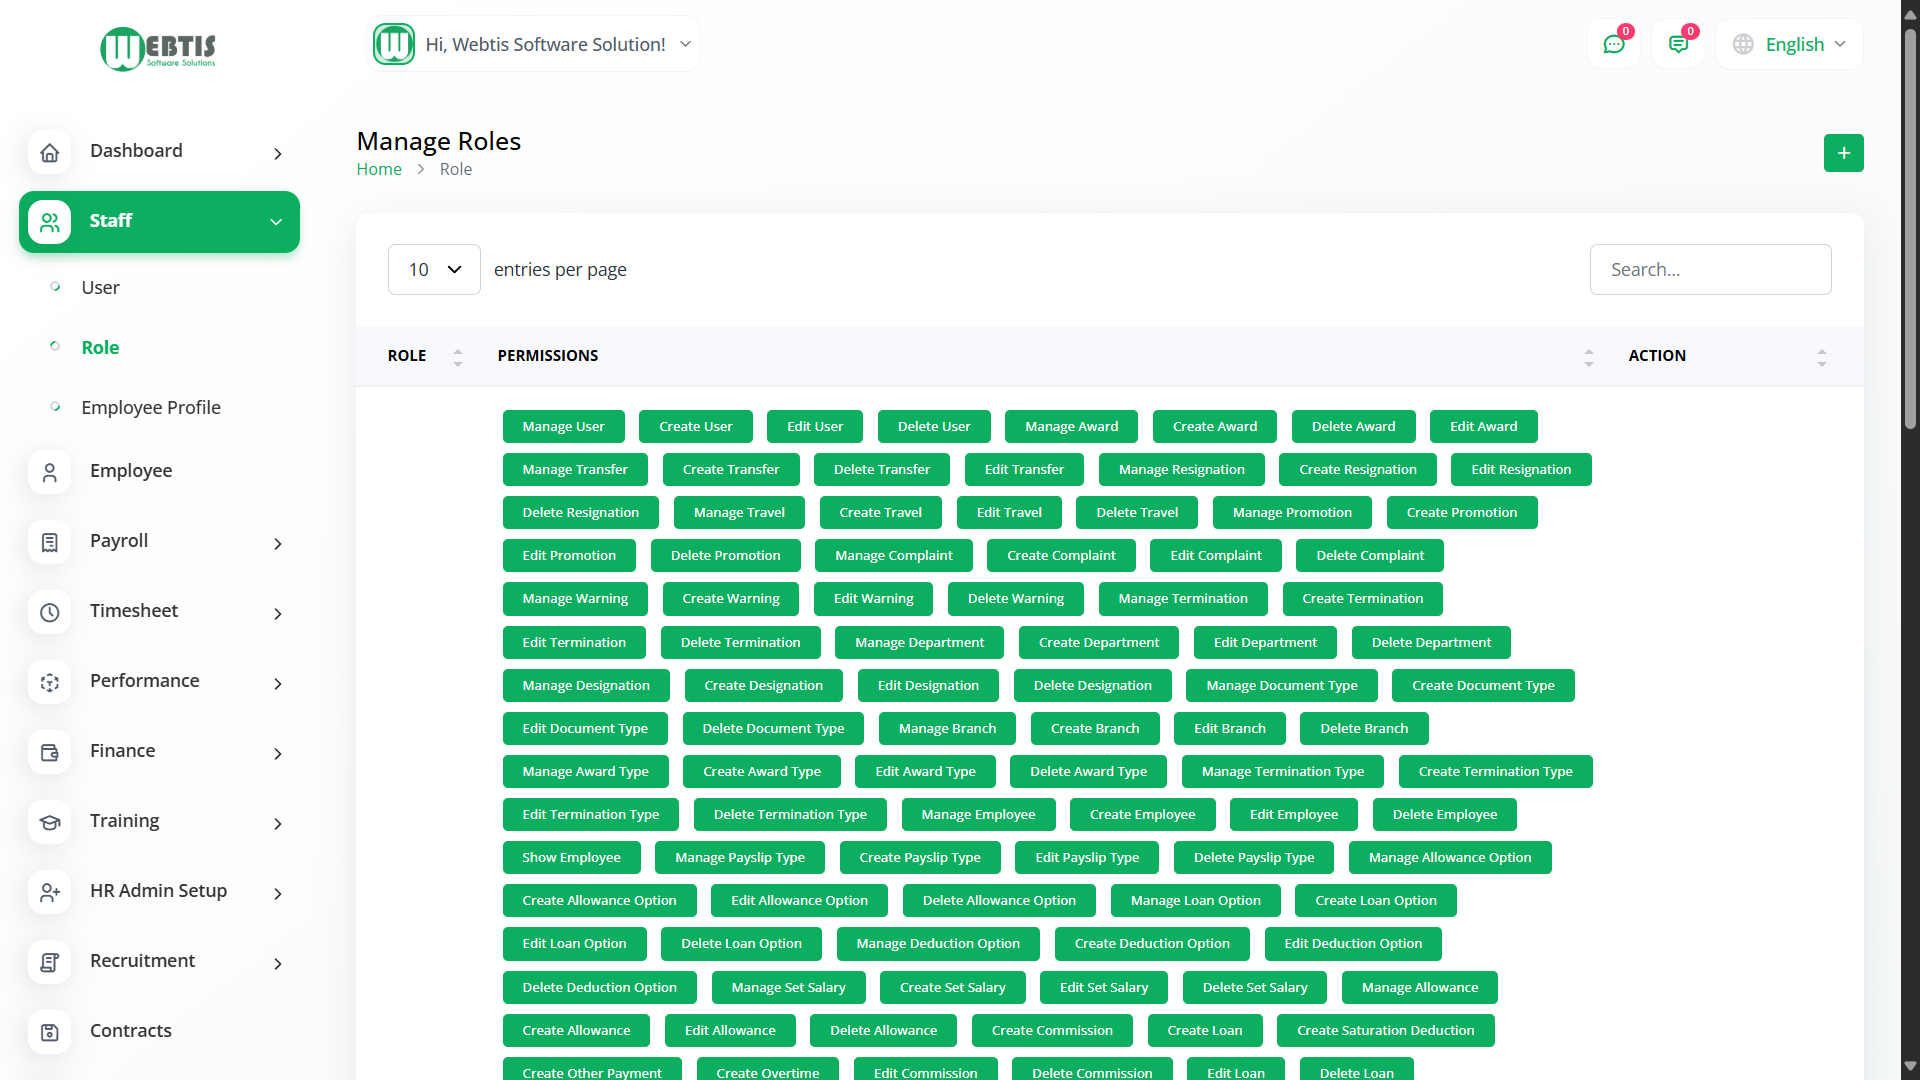1920x1080 pixels.
Task: Sort table by ROLE column arrows
Action: tap(458, 357)
